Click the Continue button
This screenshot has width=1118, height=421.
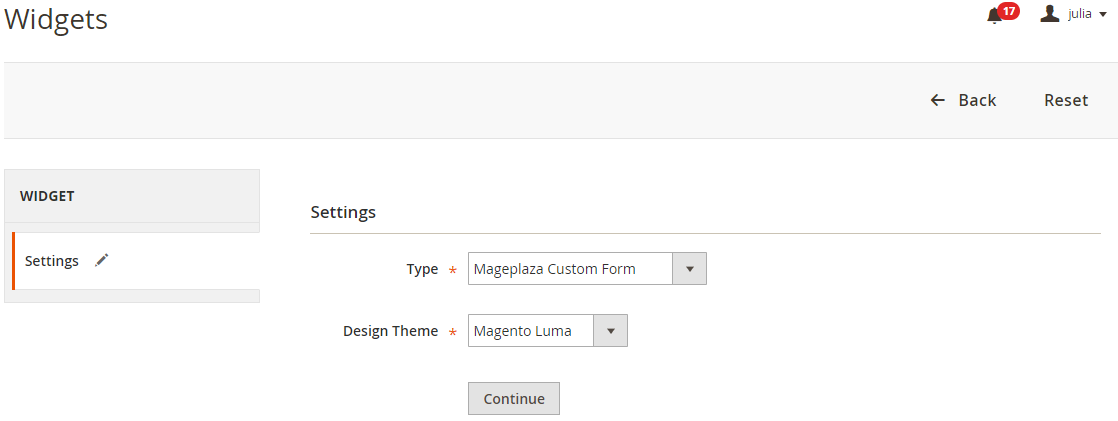(513, 399)
